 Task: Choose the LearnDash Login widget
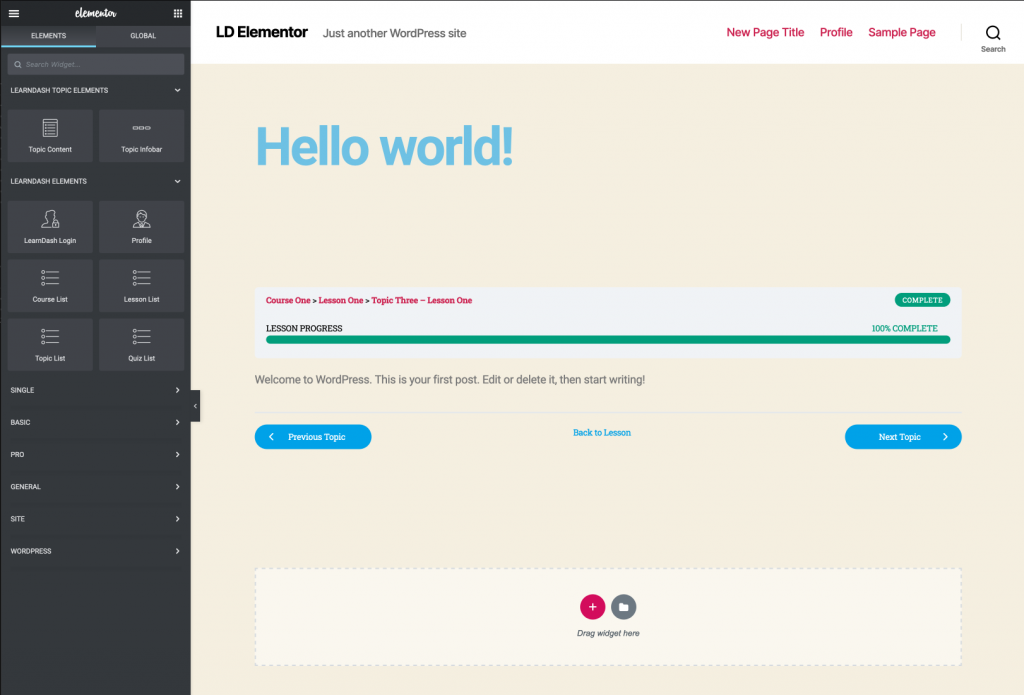50,226
